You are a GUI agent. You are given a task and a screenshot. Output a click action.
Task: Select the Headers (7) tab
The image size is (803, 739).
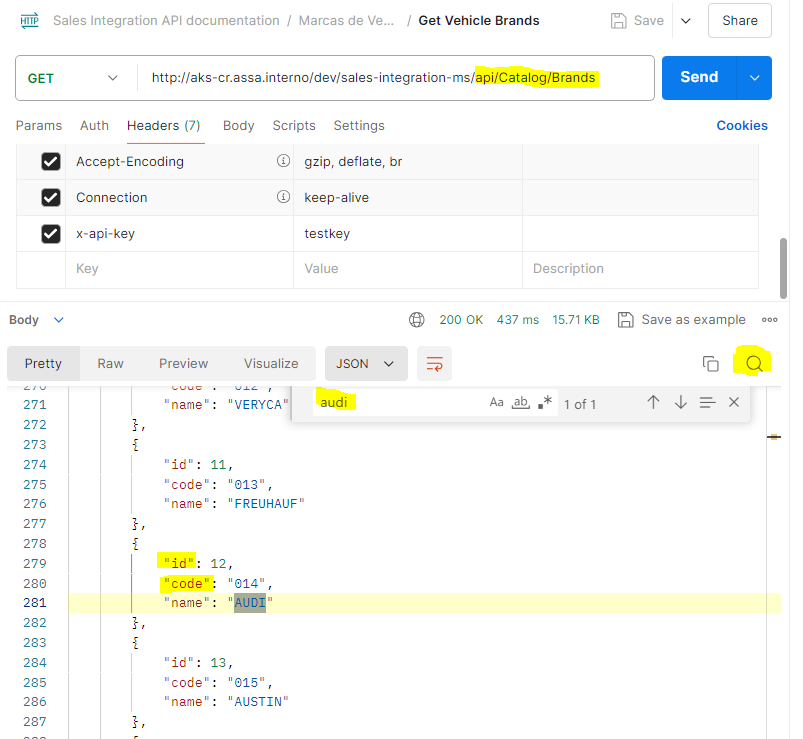tap(163, 125)
